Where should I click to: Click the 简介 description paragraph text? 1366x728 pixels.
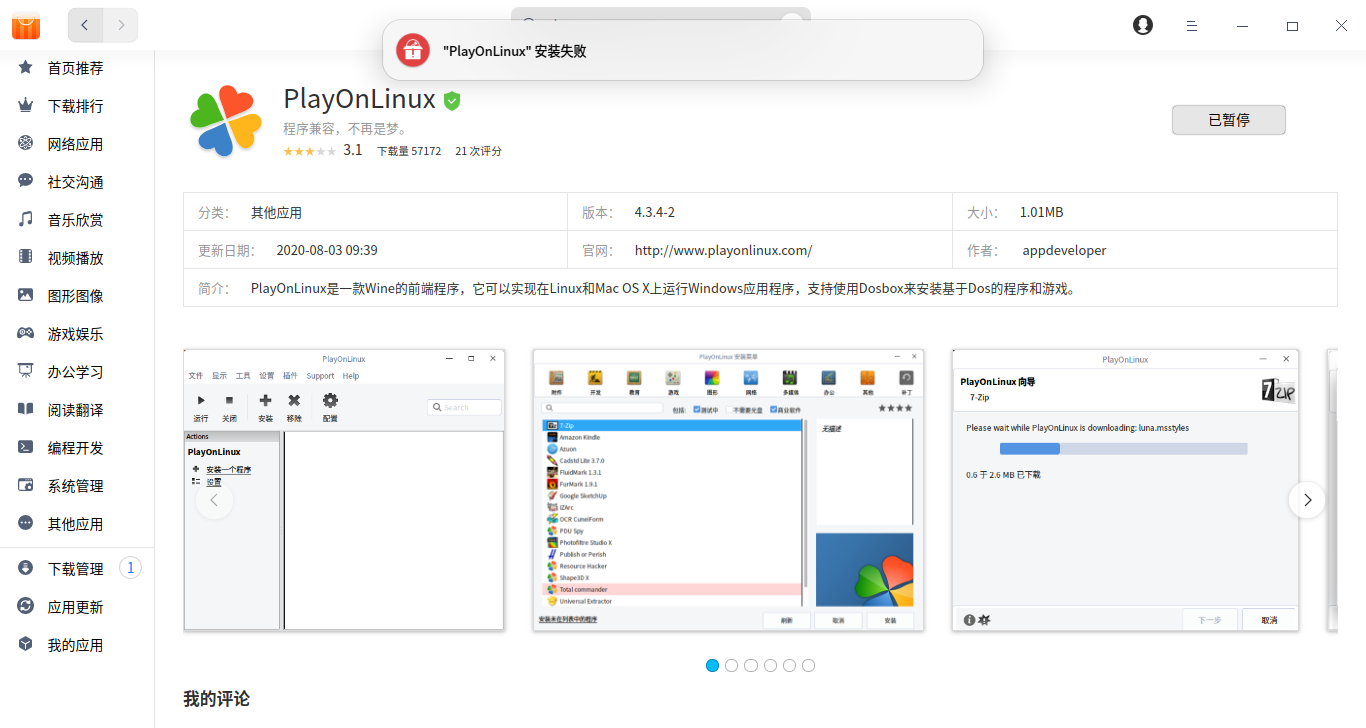click(x=663, y=289)
